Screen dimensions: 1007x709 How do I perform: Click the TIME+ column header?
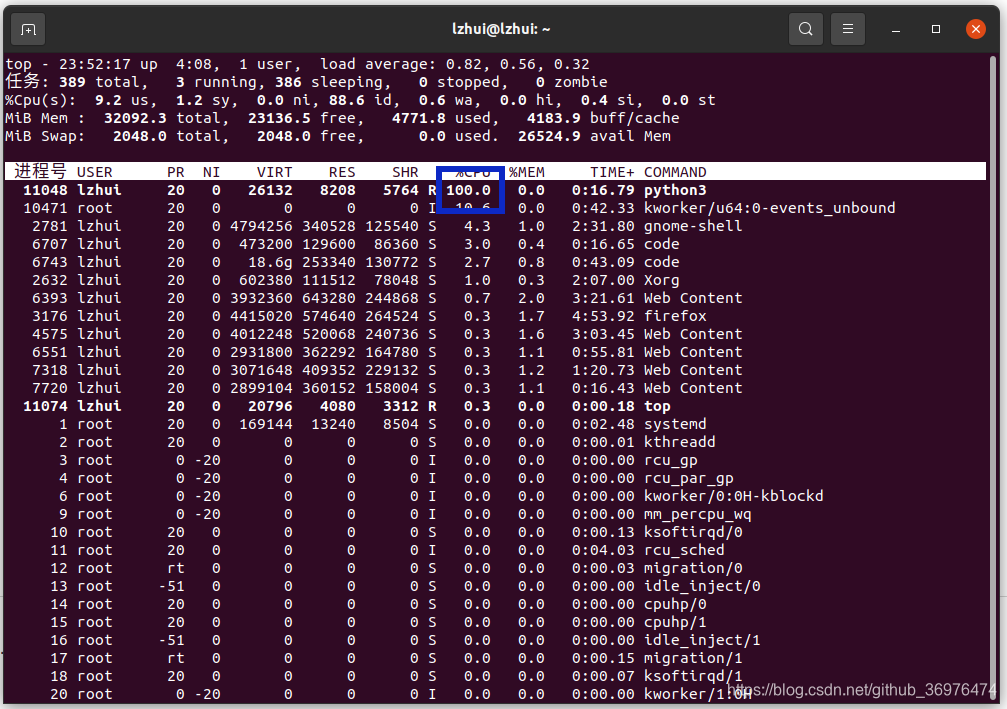click(x=612, y=172)
